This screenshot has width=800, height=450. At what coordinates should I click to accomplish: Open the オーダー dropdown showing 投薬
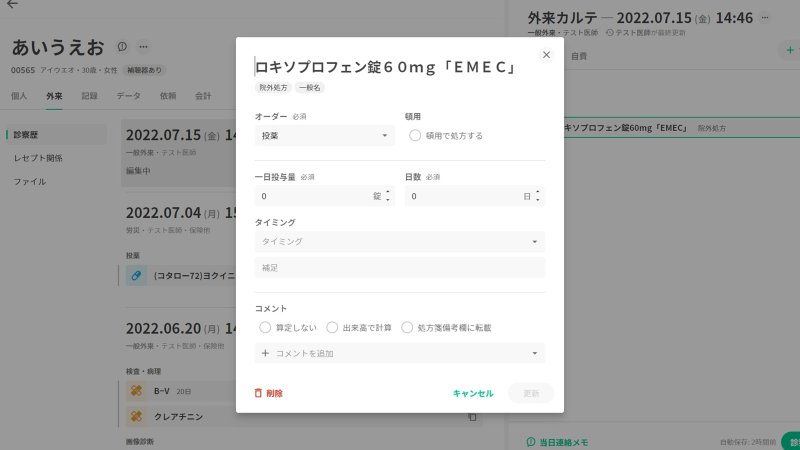point(325,135)
